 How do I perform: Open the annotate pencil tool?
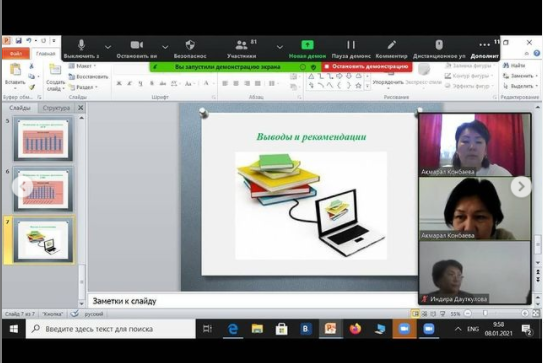tap(391, 48)
